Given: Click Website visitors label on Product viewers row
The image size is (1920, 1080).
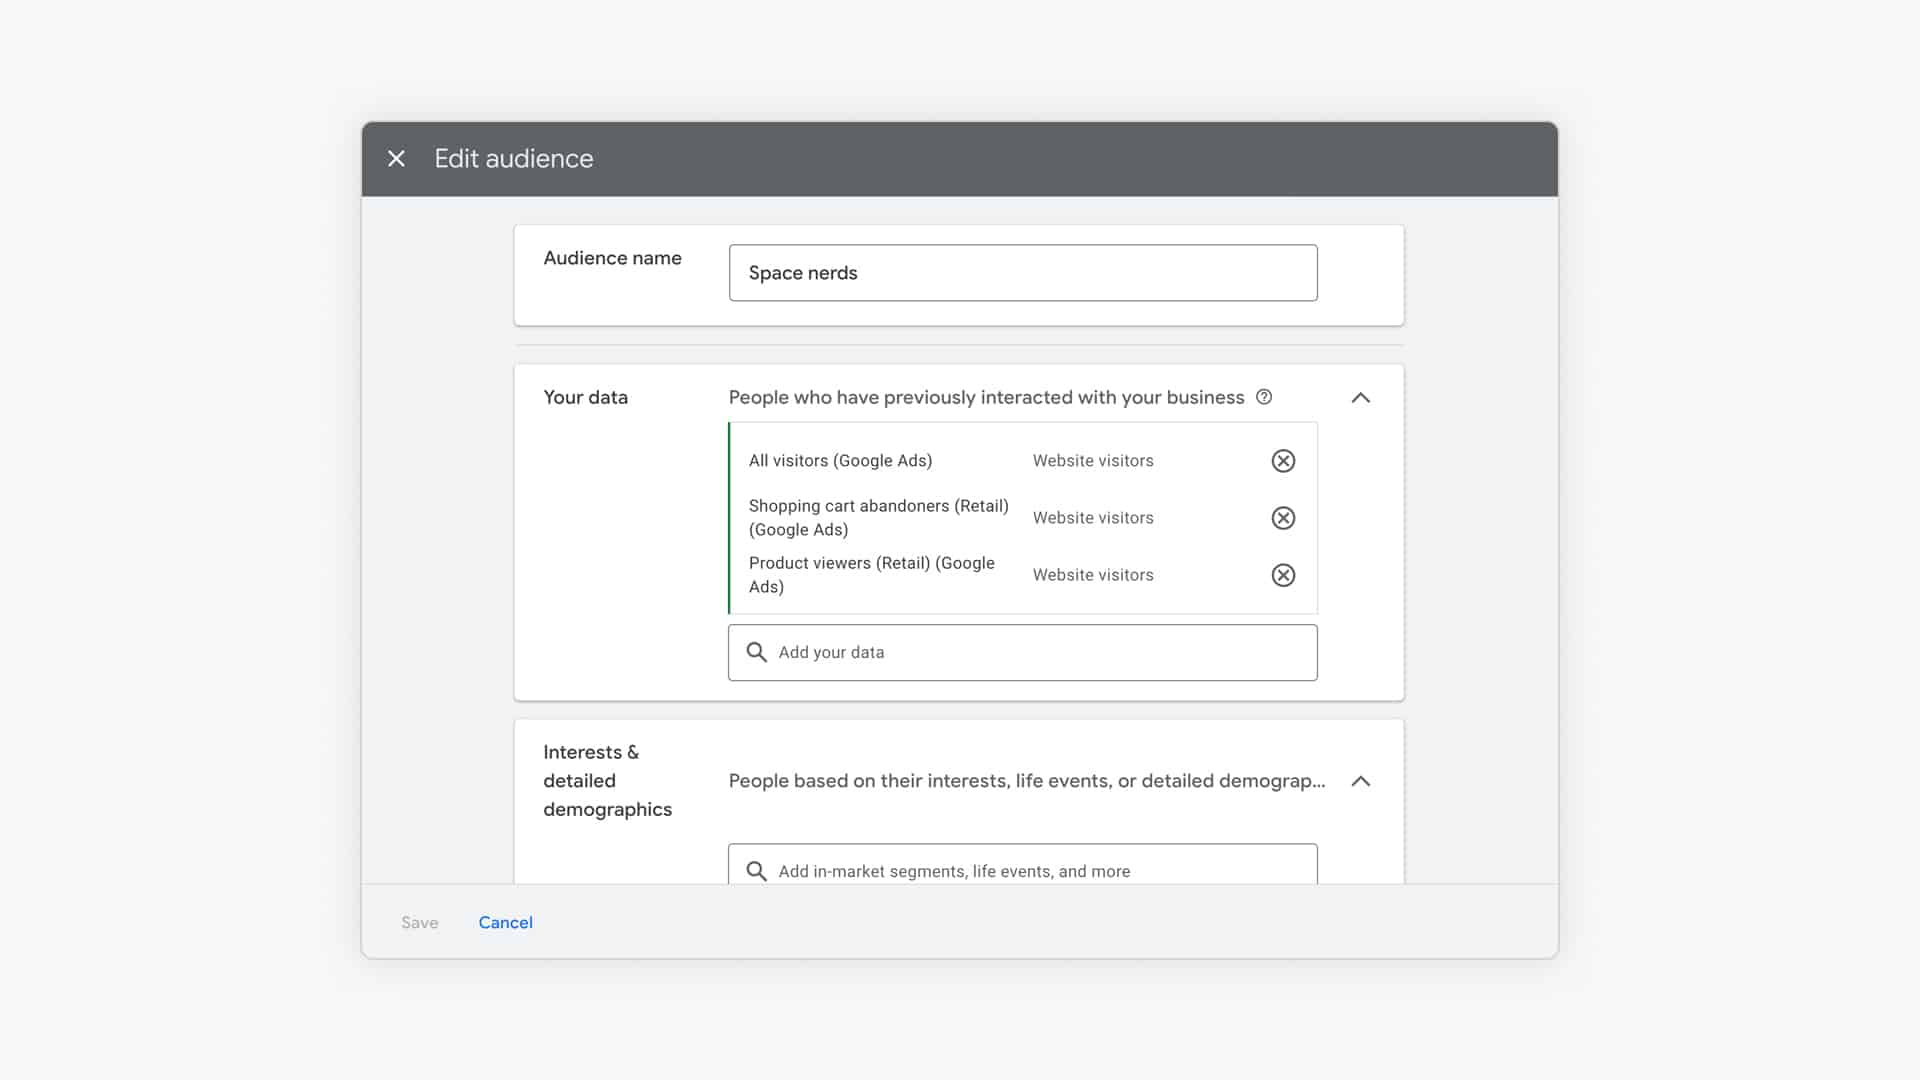Looking at the screenshot, I should (1092, 574).
